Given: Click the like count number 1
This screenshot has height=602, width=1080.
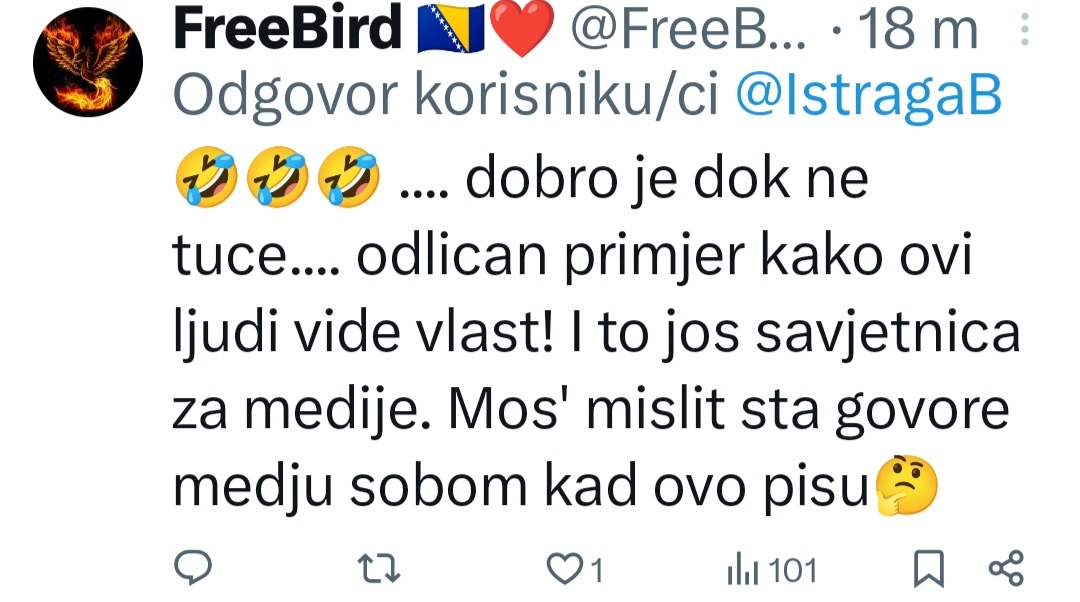Looking at the screenshot, I should tap(596, 571).
